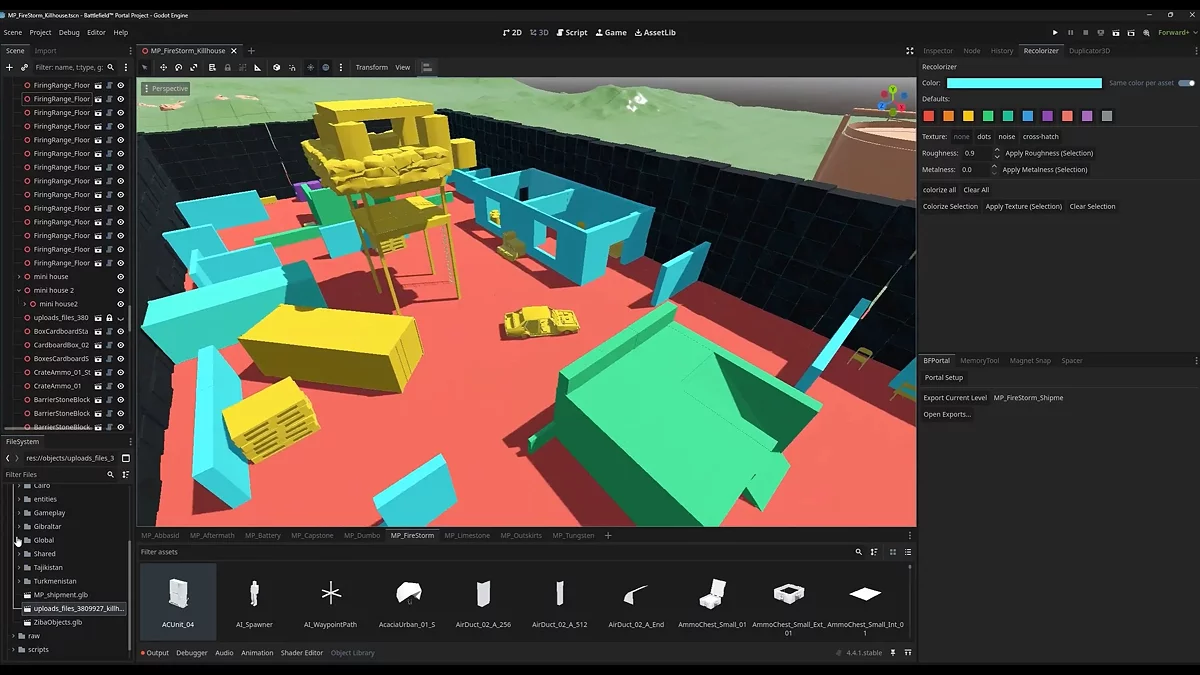Collapse the 'mini house 2' tree node
The height and width of the screenshot is (675, 1200).
[x=19, y=290]
